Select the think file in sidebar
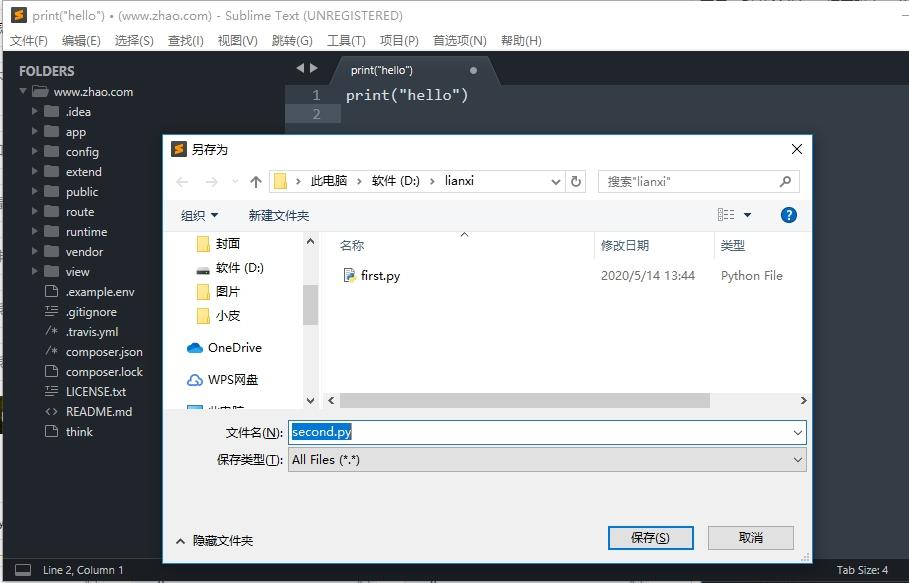Image resolution: width=909 pixels, height=583 pixels. (x=79, y=432)
